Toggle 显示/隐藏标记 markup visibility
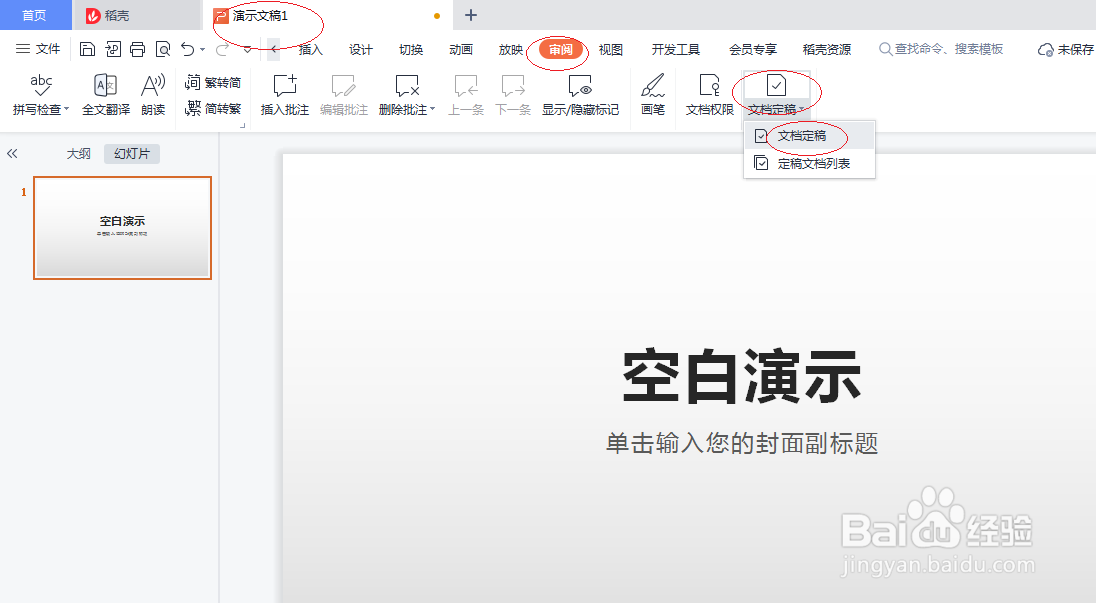 [580, 94]
